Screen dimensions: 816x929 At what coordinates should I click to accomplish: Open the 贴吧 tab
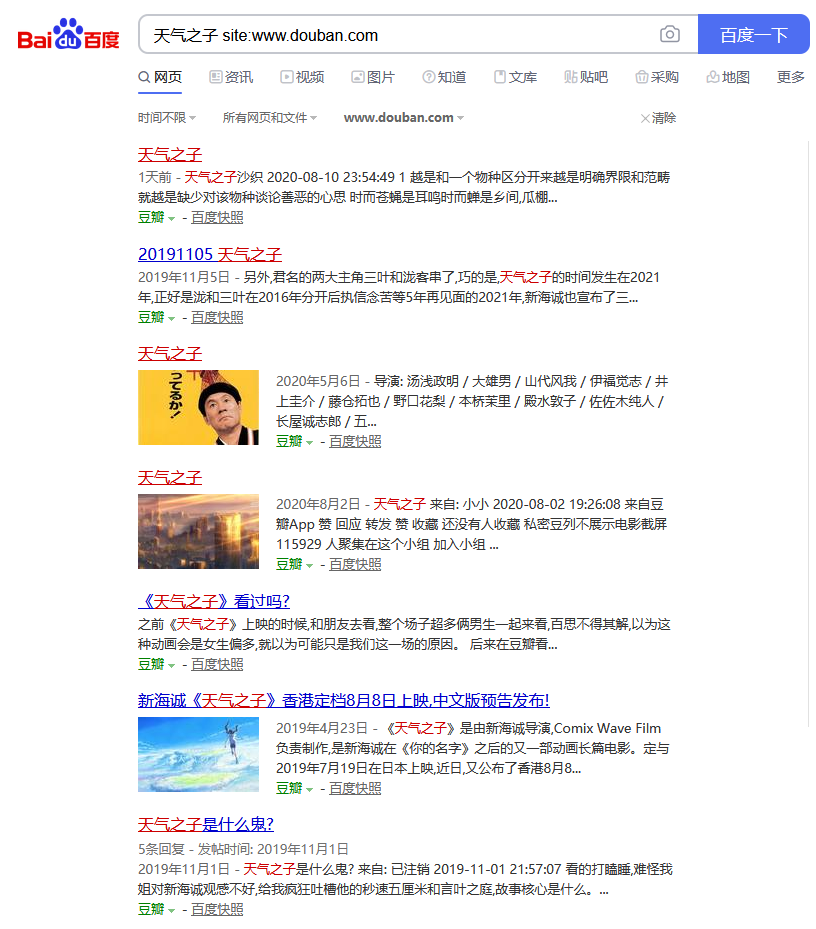click(x=586, y=78)
